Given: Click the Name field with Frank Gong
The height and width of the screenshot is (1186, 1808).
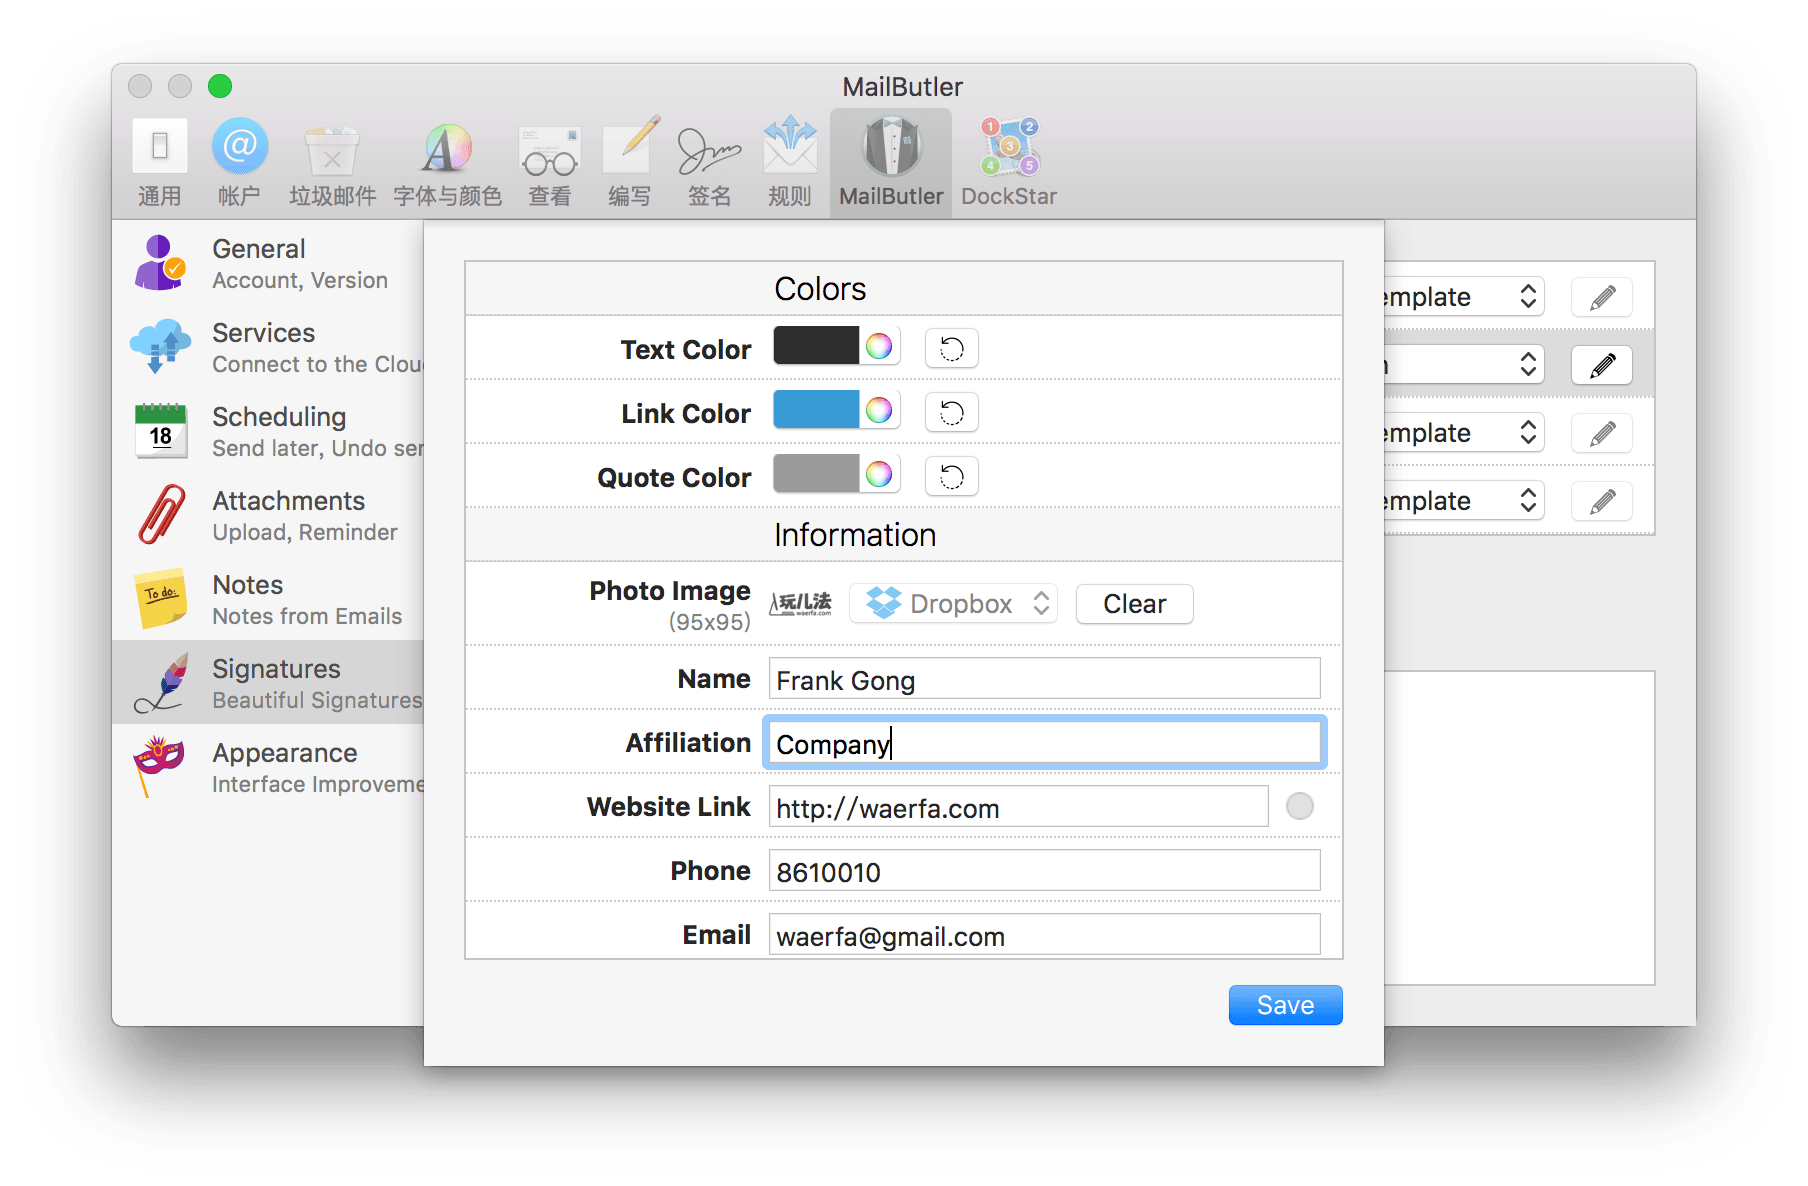Looking at the screenshot, I should point(1044,679).
